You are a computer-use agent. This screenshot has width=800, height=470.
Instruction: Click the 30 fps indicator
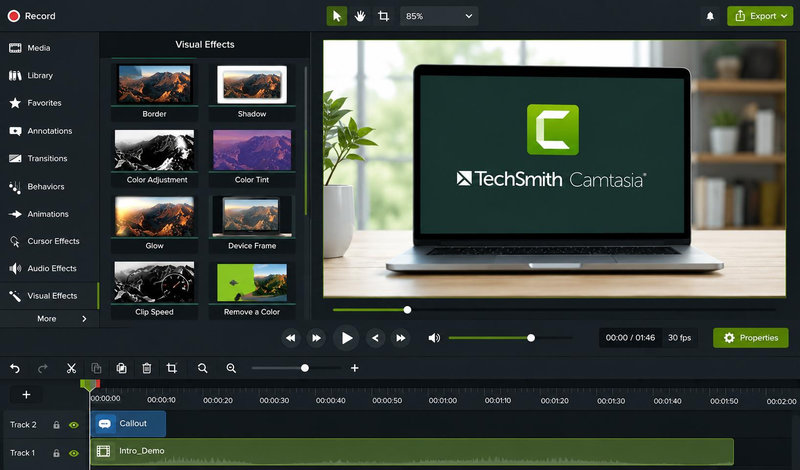click(x=680, y=338)
